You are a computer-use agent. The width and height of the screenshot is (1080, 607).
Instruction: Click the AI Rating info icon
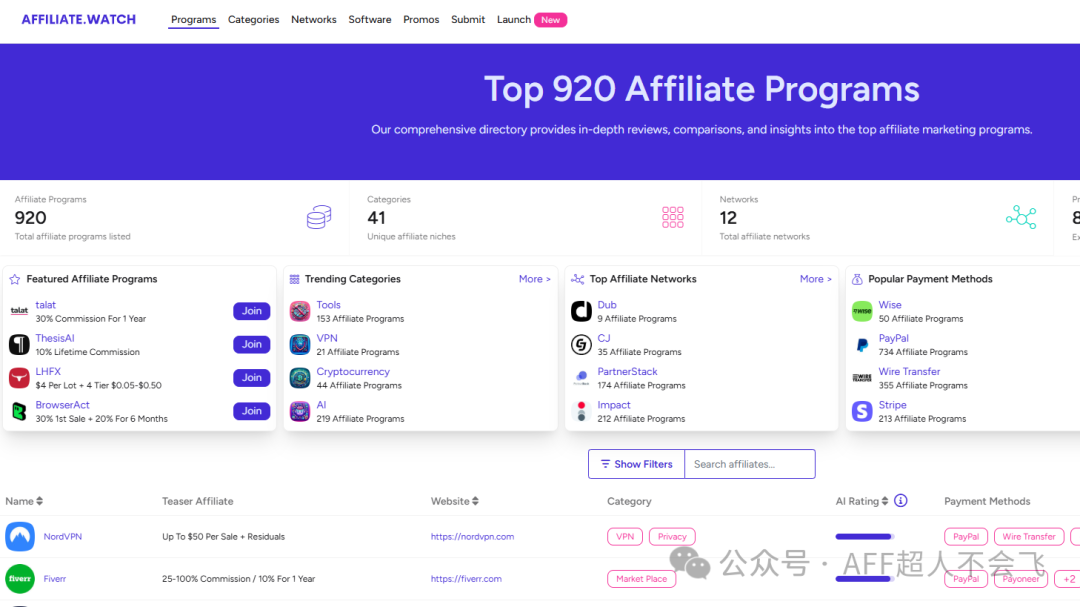point(901,501)
